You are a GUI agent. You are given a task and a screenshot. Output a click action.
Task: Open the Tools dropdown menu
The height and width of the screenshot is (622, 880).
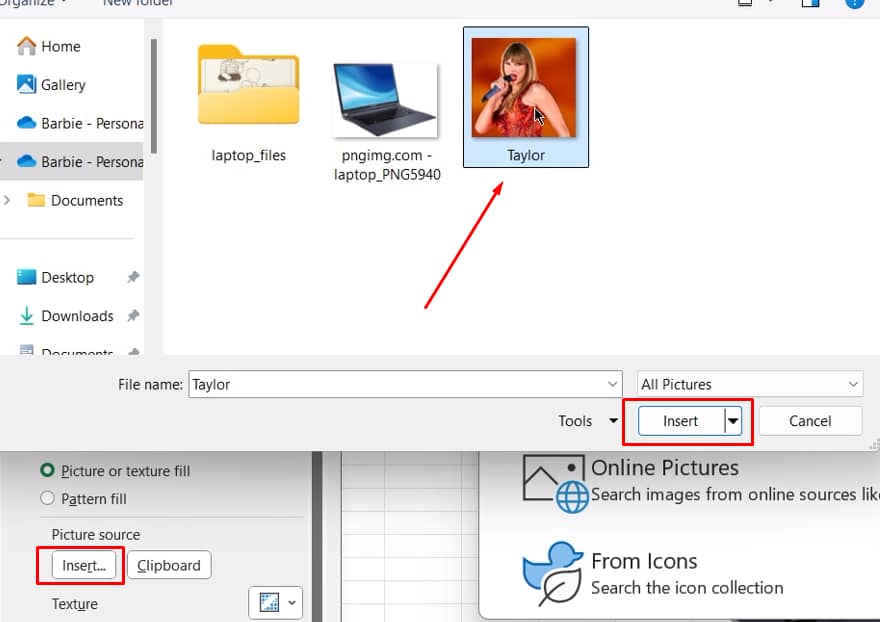pos(587,421)
